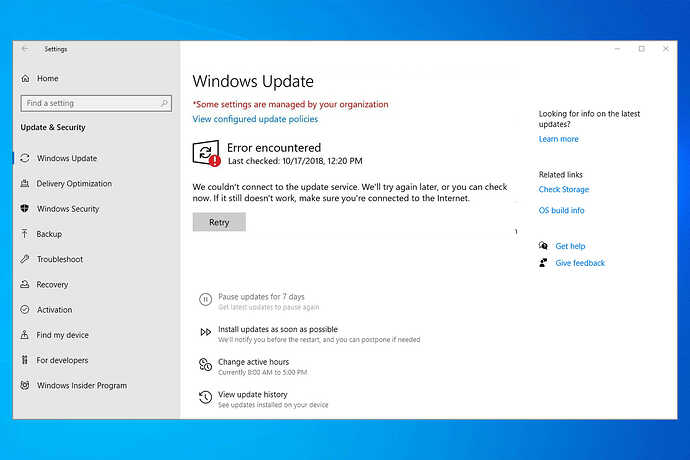The width and height of the screenshot is (690, 460).
Task: Focus the Find a setting search box
Action: 96,103
